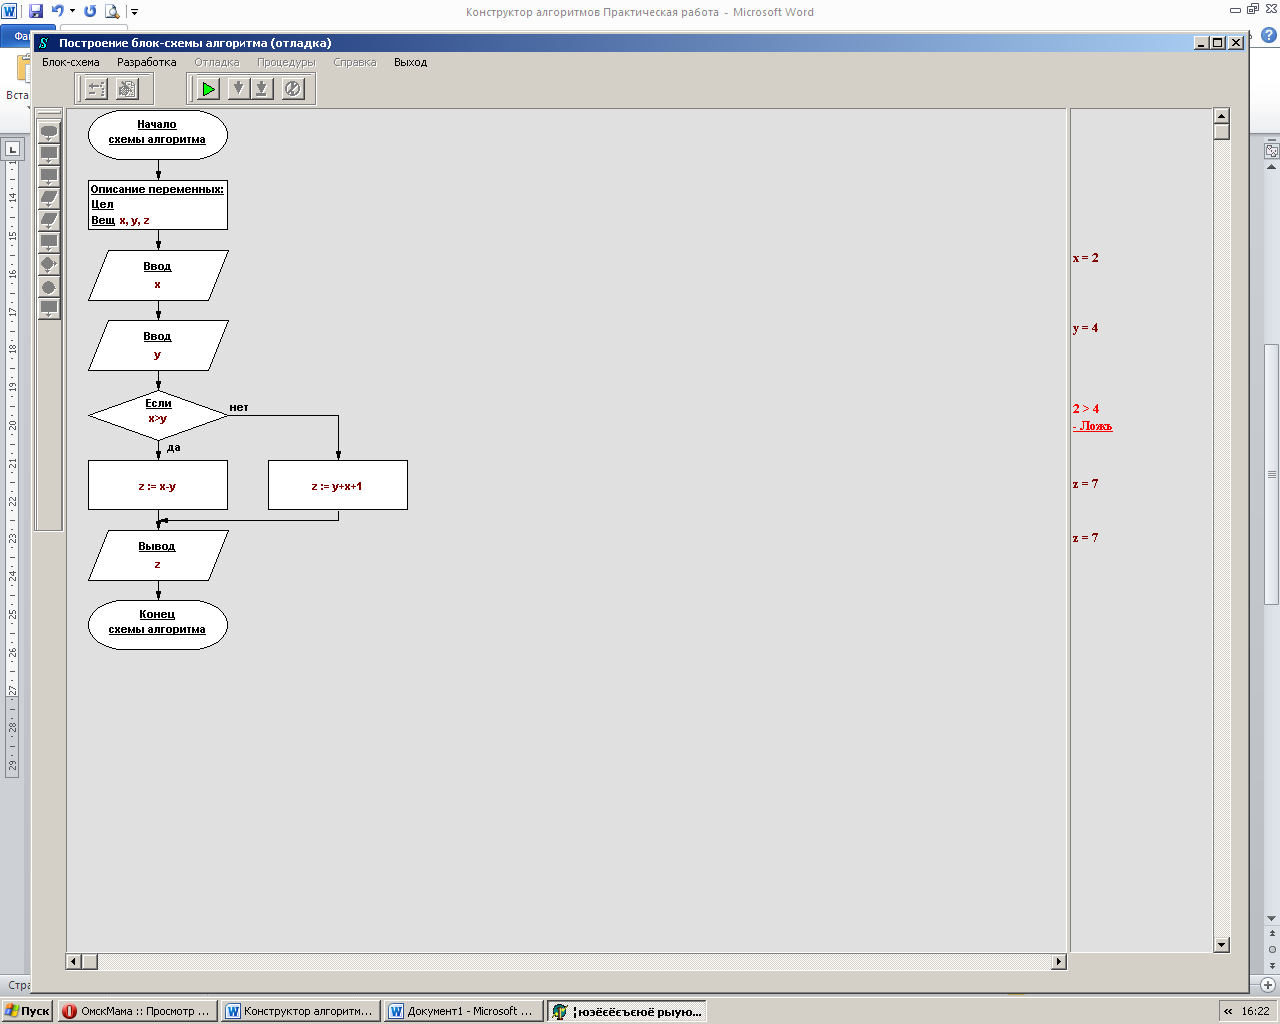Viewport: 1280px width, 1024px height.
Task: Click Word scrollbar down arrow
Action: (x=1272, y=919)
